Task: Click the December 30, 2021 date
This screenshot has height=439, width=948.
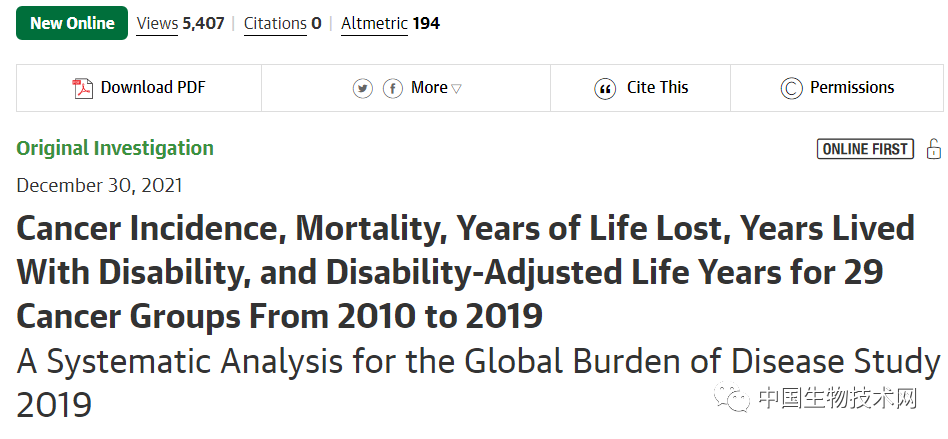Action: [x=99, y=185]
